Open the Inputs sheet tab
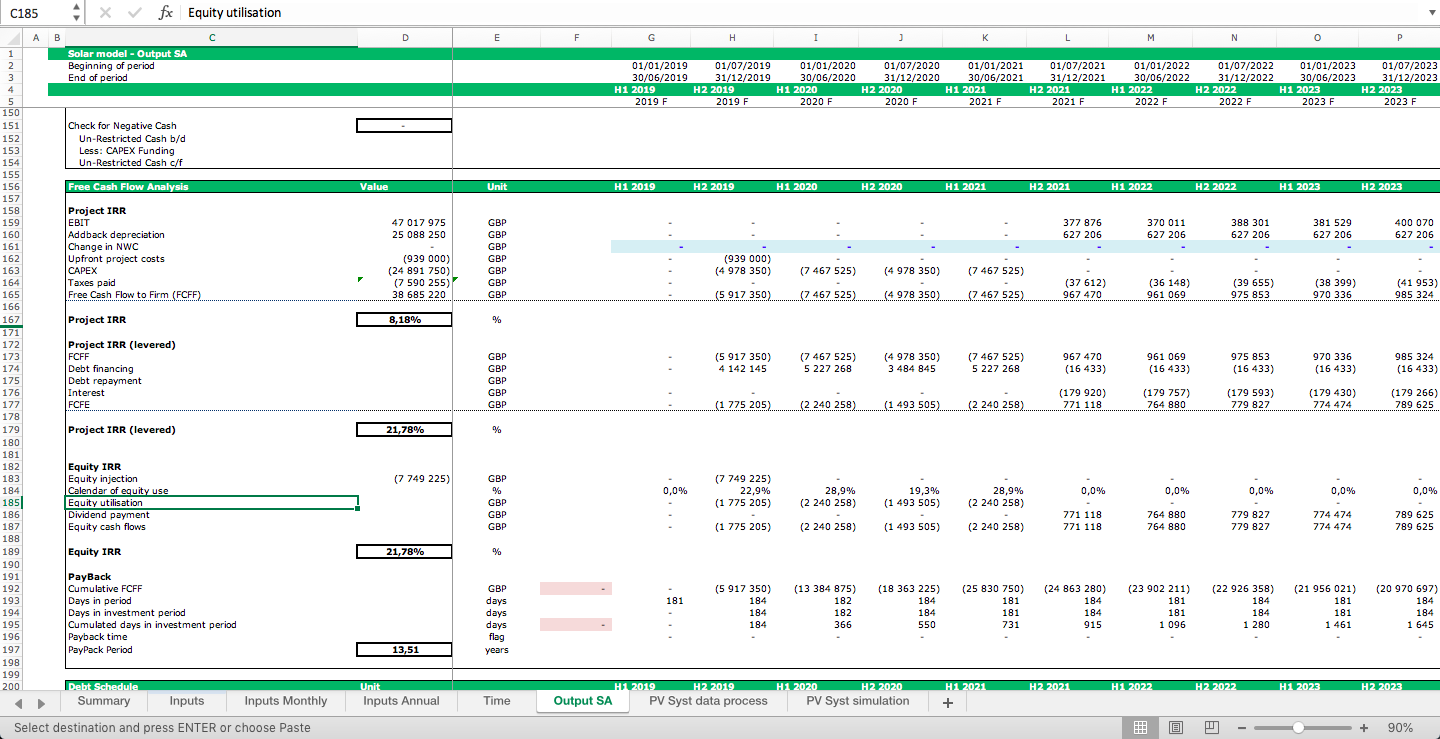Image resolution: width=1440 pixels, height=739 pixels. (x=187, y=701)
